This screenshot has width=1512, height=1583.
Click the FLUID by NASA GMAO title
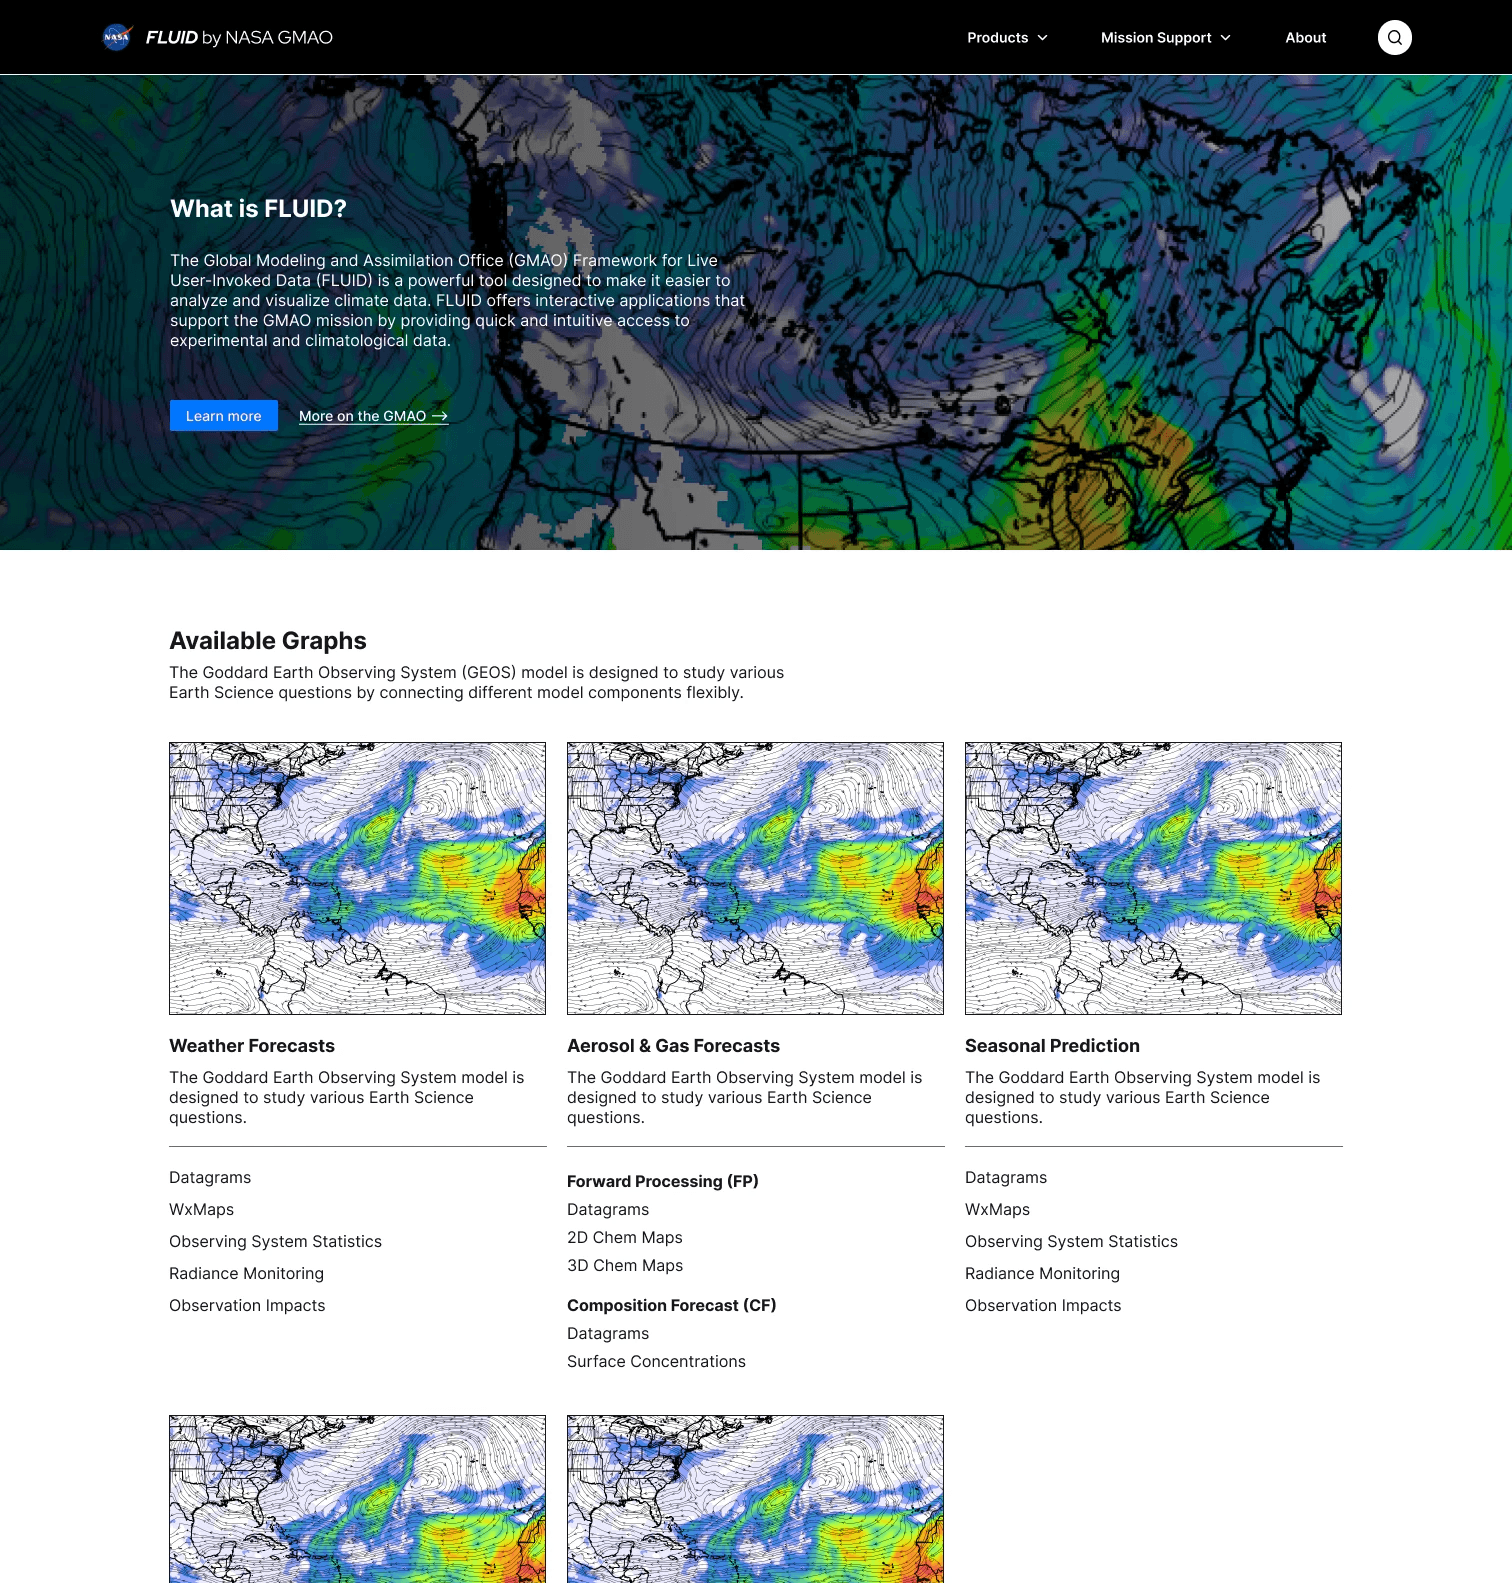[239, 37]
